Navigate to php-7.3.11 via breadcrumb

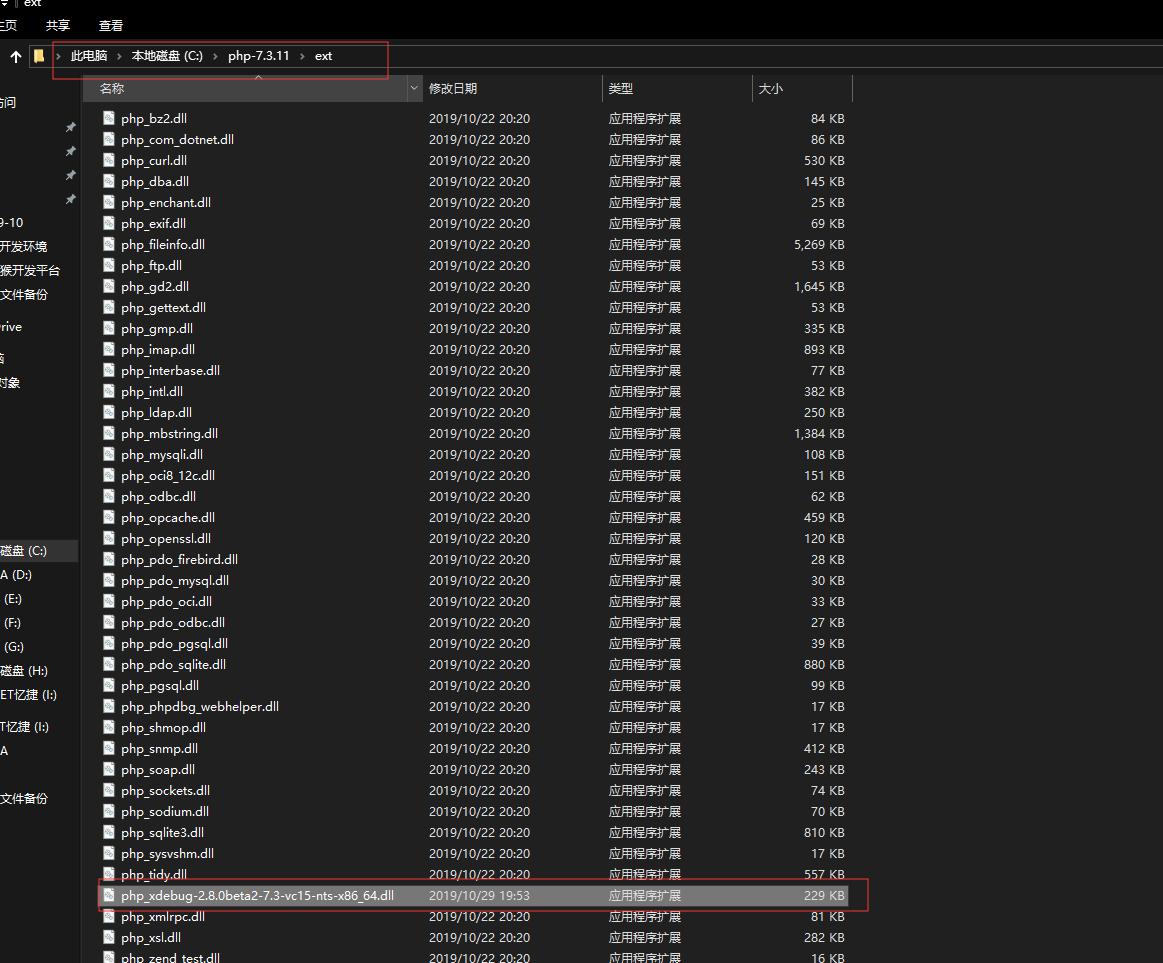pyautogui.click(x=259, y=56)
